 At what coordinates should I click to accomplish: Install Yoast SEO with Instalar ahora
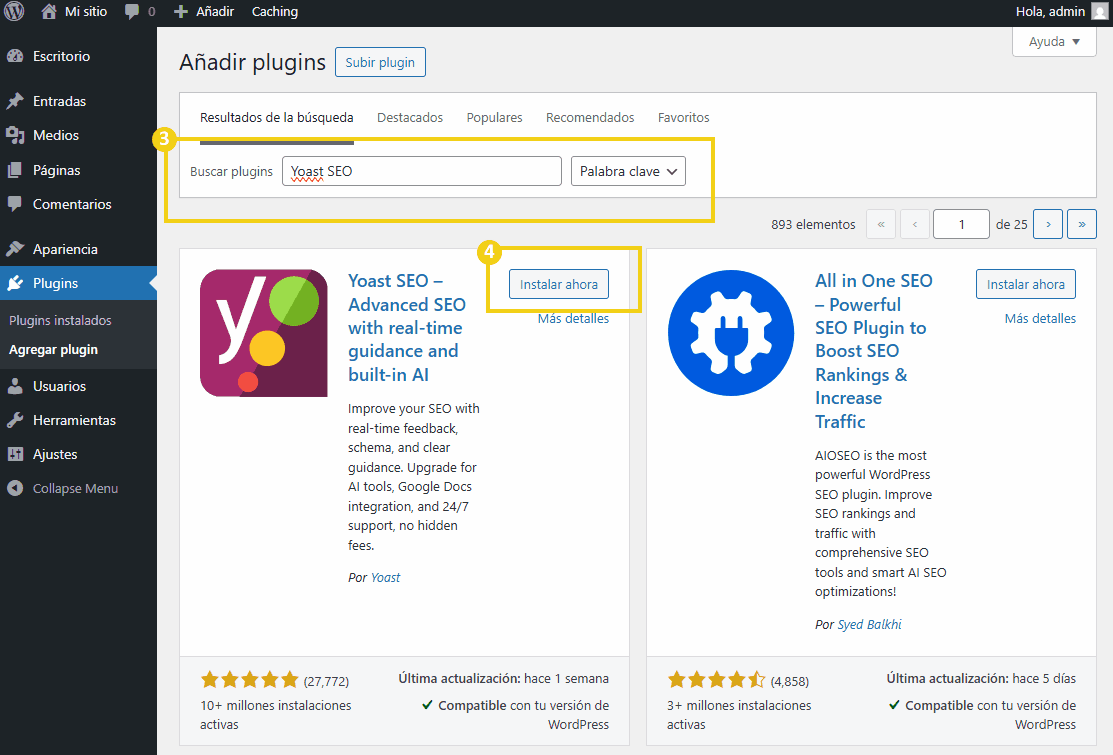[x=558, y=284]
